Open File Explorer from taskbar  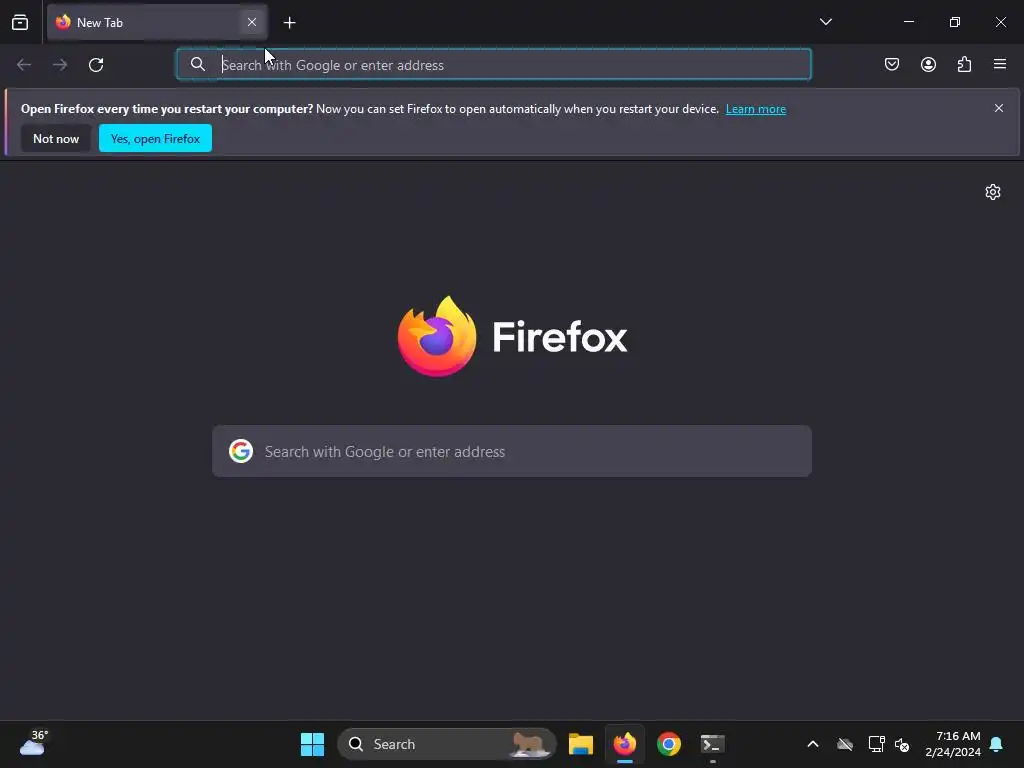(581, 744)
